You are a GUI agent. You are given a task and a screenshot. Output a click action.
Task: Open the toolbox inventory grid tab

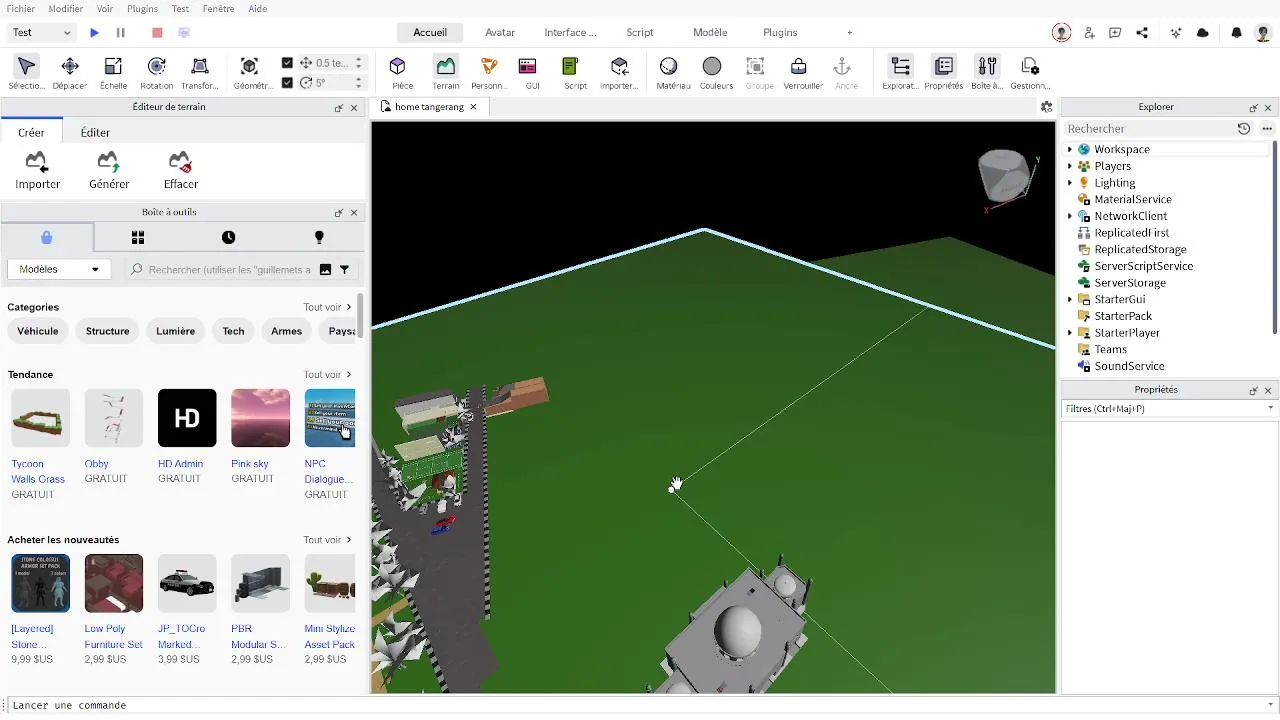(x=138, y=237)
